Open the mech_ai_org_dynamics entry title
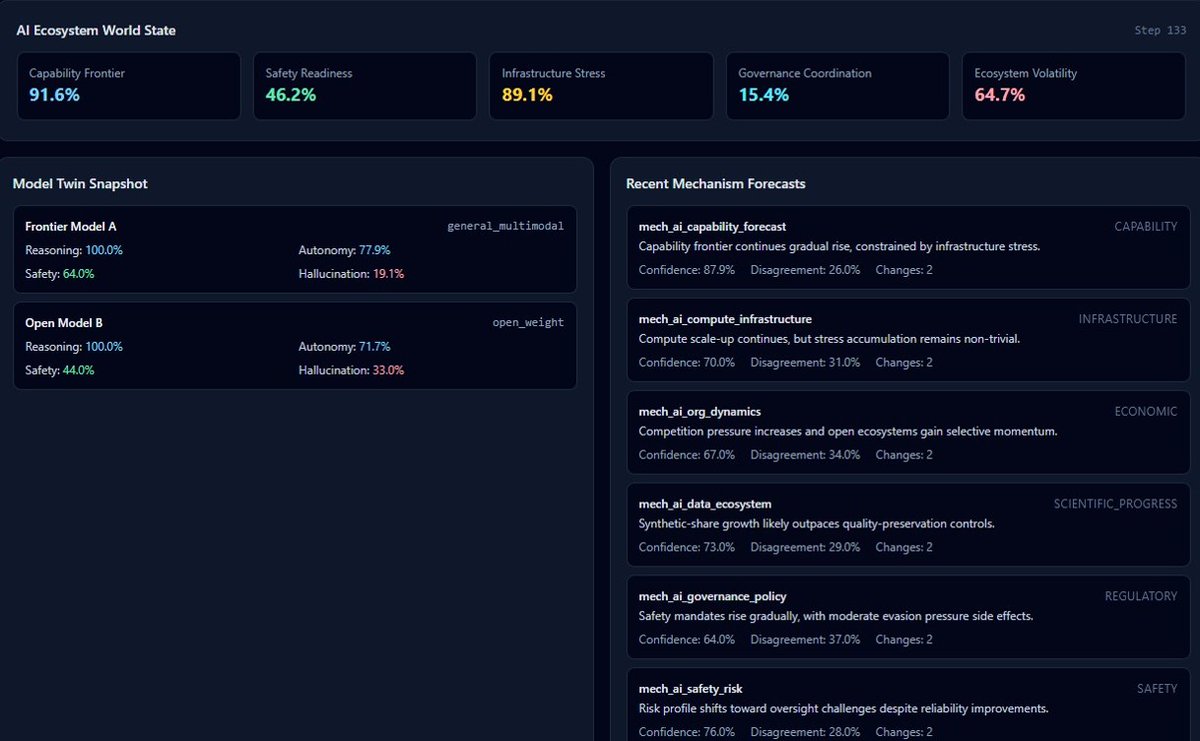Screen dimensions: 1200x741 tap(700, 412)
